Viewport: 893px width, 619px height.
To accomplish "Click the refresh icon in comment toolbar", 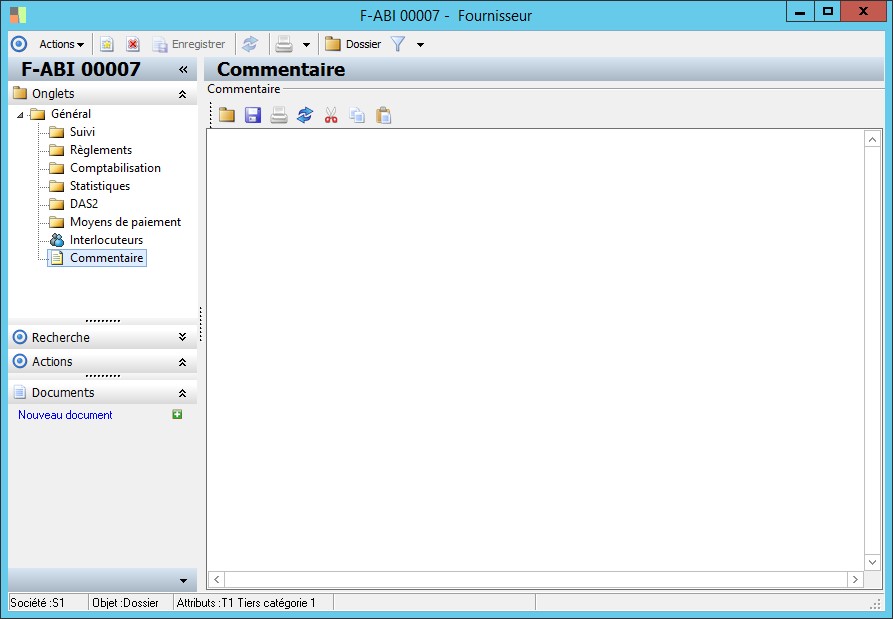I will pyautogui.click(x=305, y=116).
